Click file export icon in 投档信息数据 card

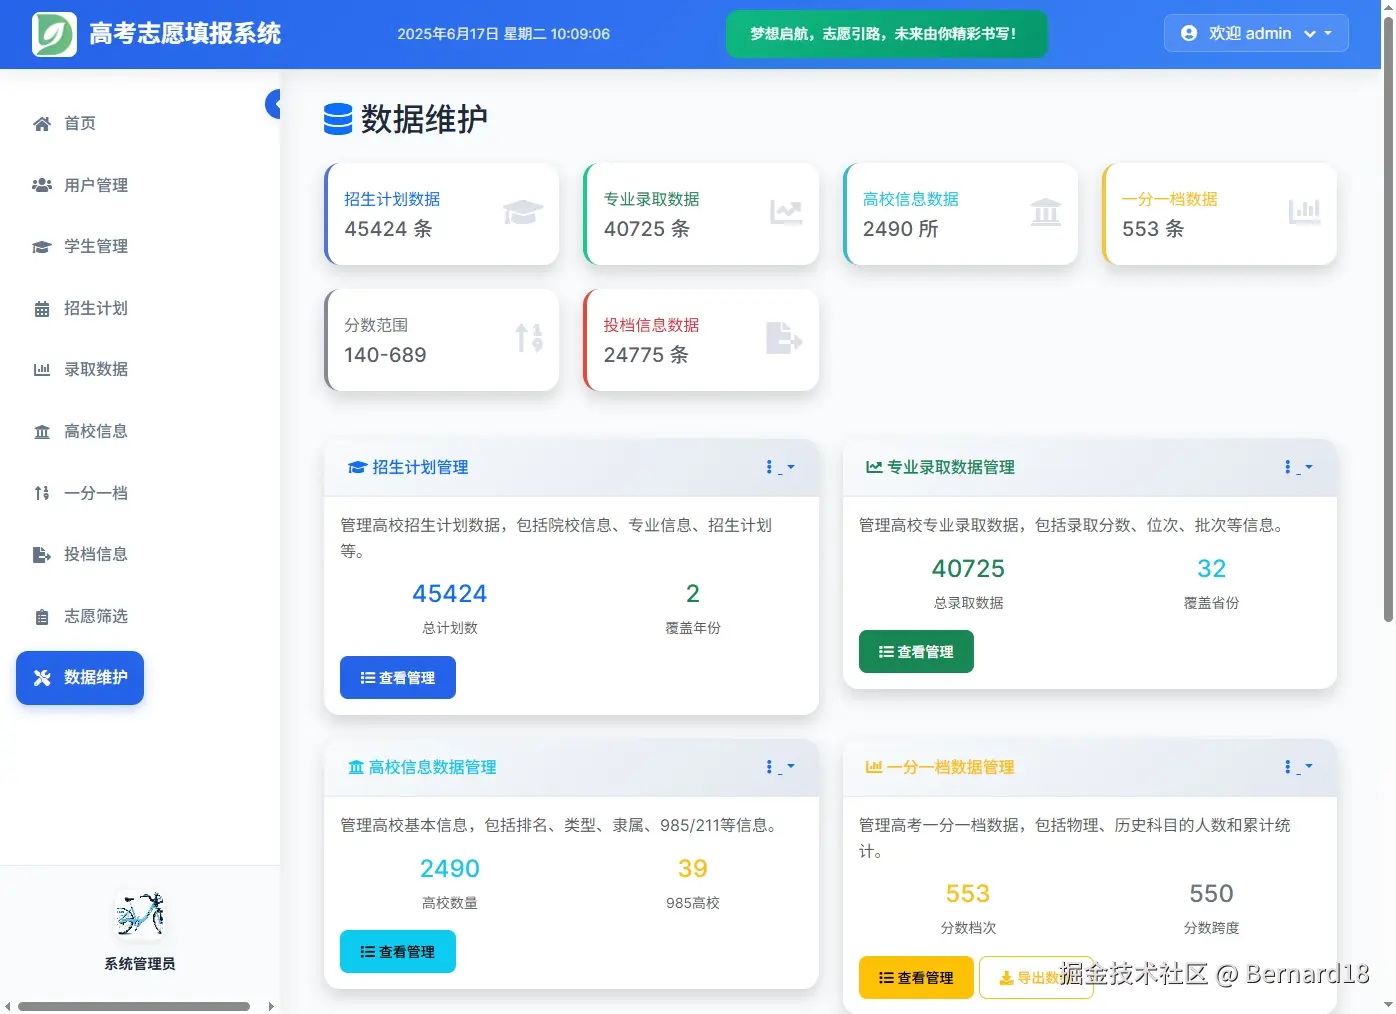(x=784, y=338)
